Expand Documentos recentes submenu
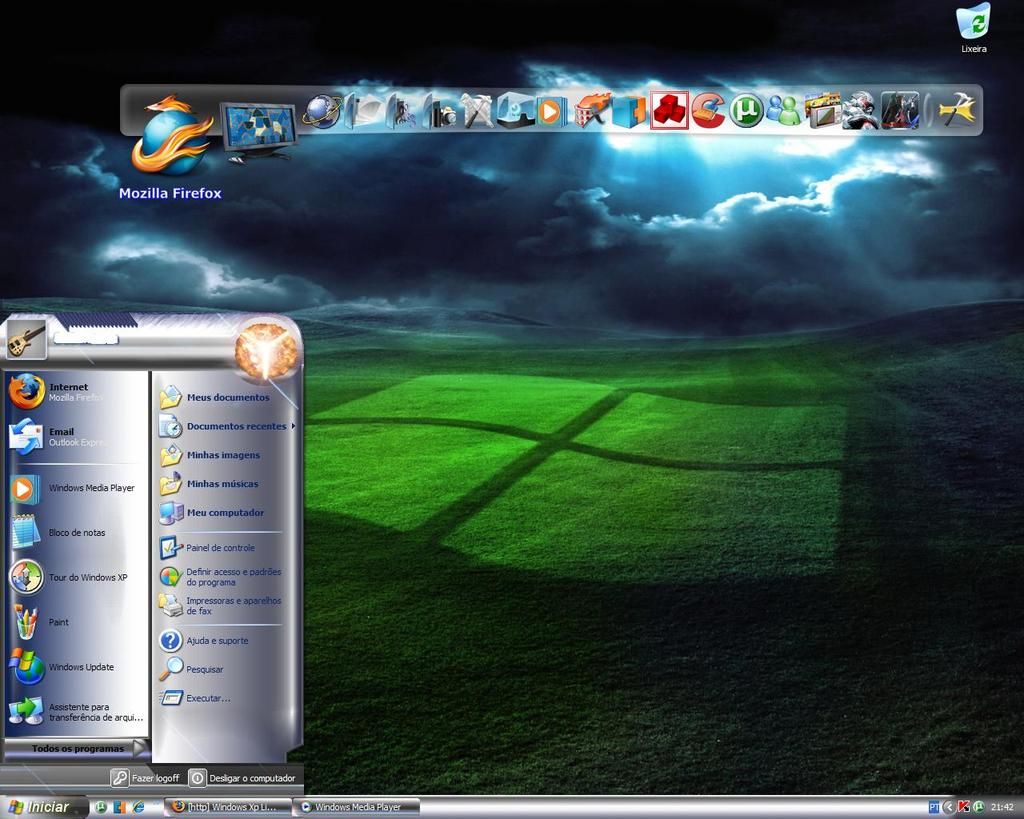The image size is (1024, 819). (227, 426)
